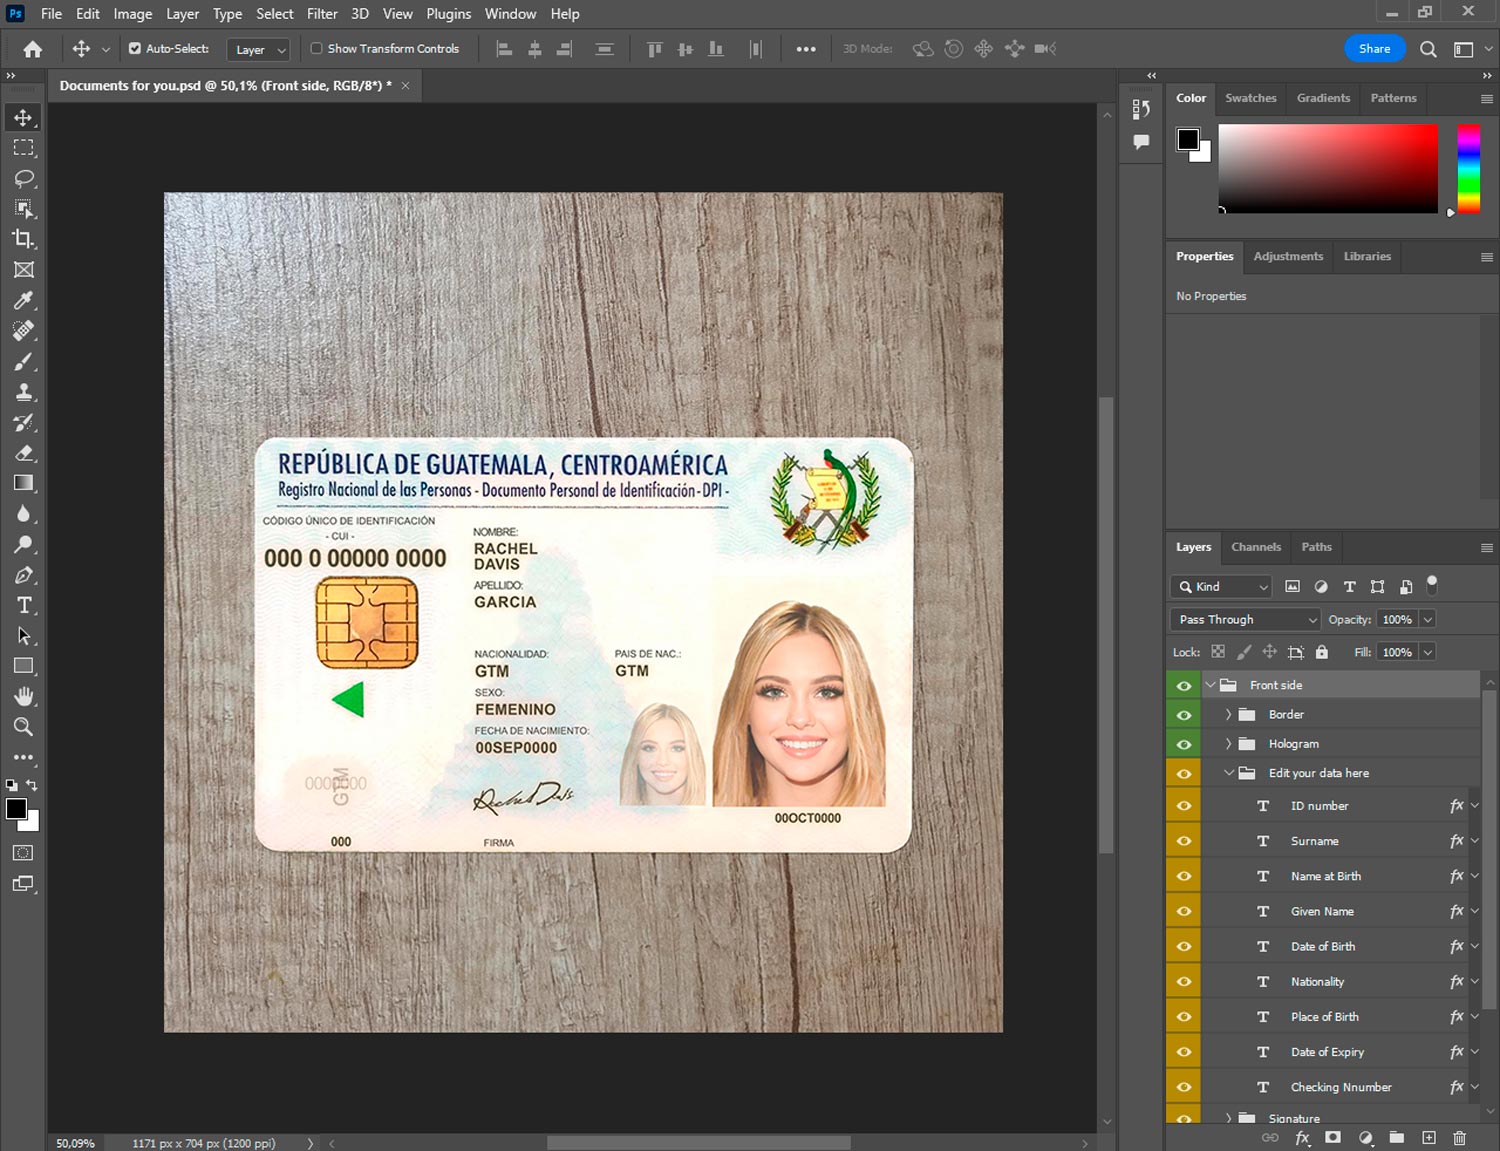Select the Zoom tool in toolbar
This screenshot has height=1151, width=1500.
point(24,727)
